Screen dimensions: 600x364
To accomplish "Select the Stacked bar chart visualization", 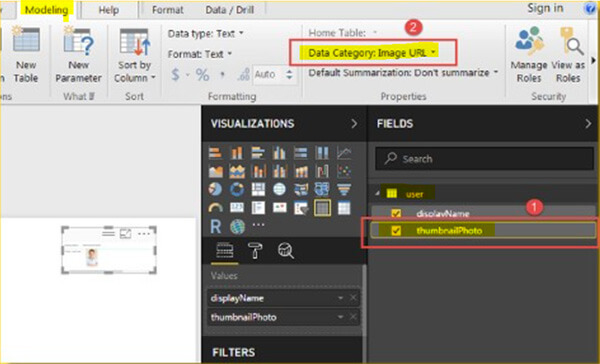I will coord(215,153).
